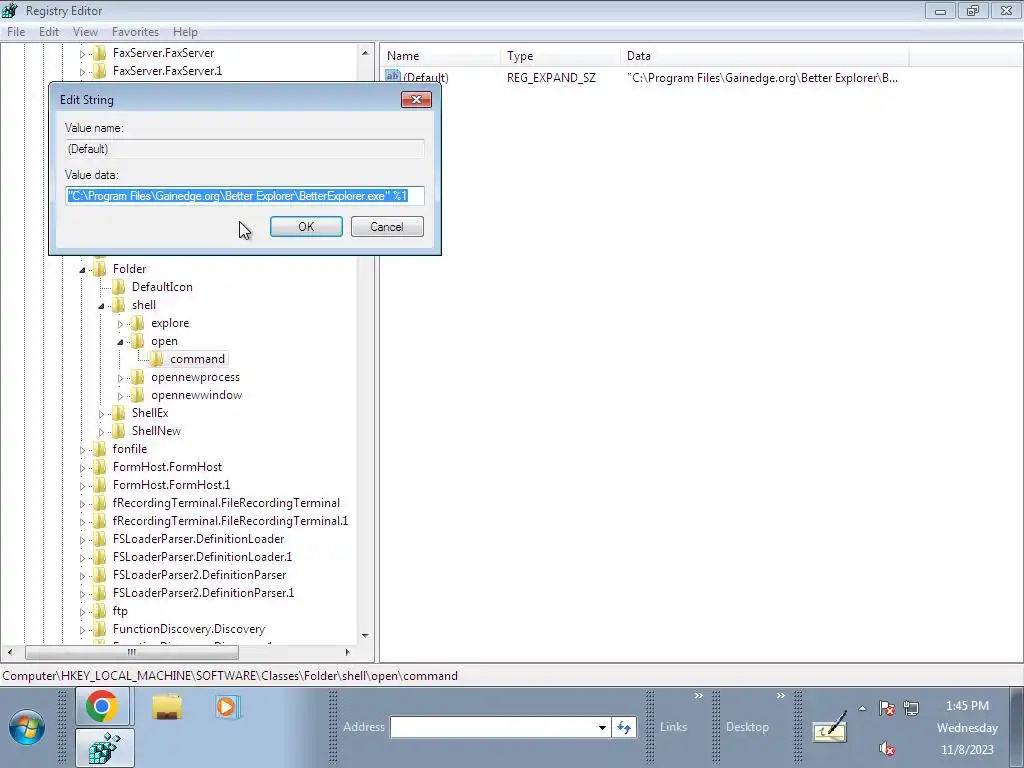Select FaxServer.FaxServer.1 tree item

(167, 71)
